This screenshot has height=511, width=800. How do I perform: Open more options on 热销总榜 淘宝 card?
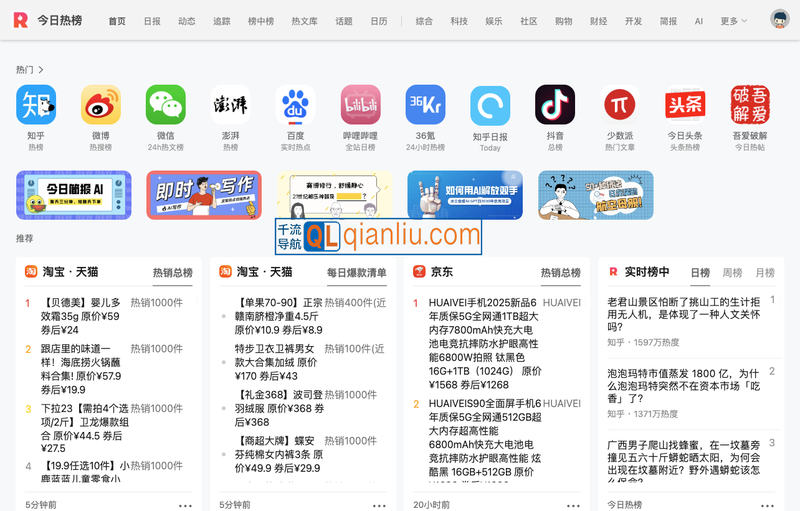(x=185, y=505)
